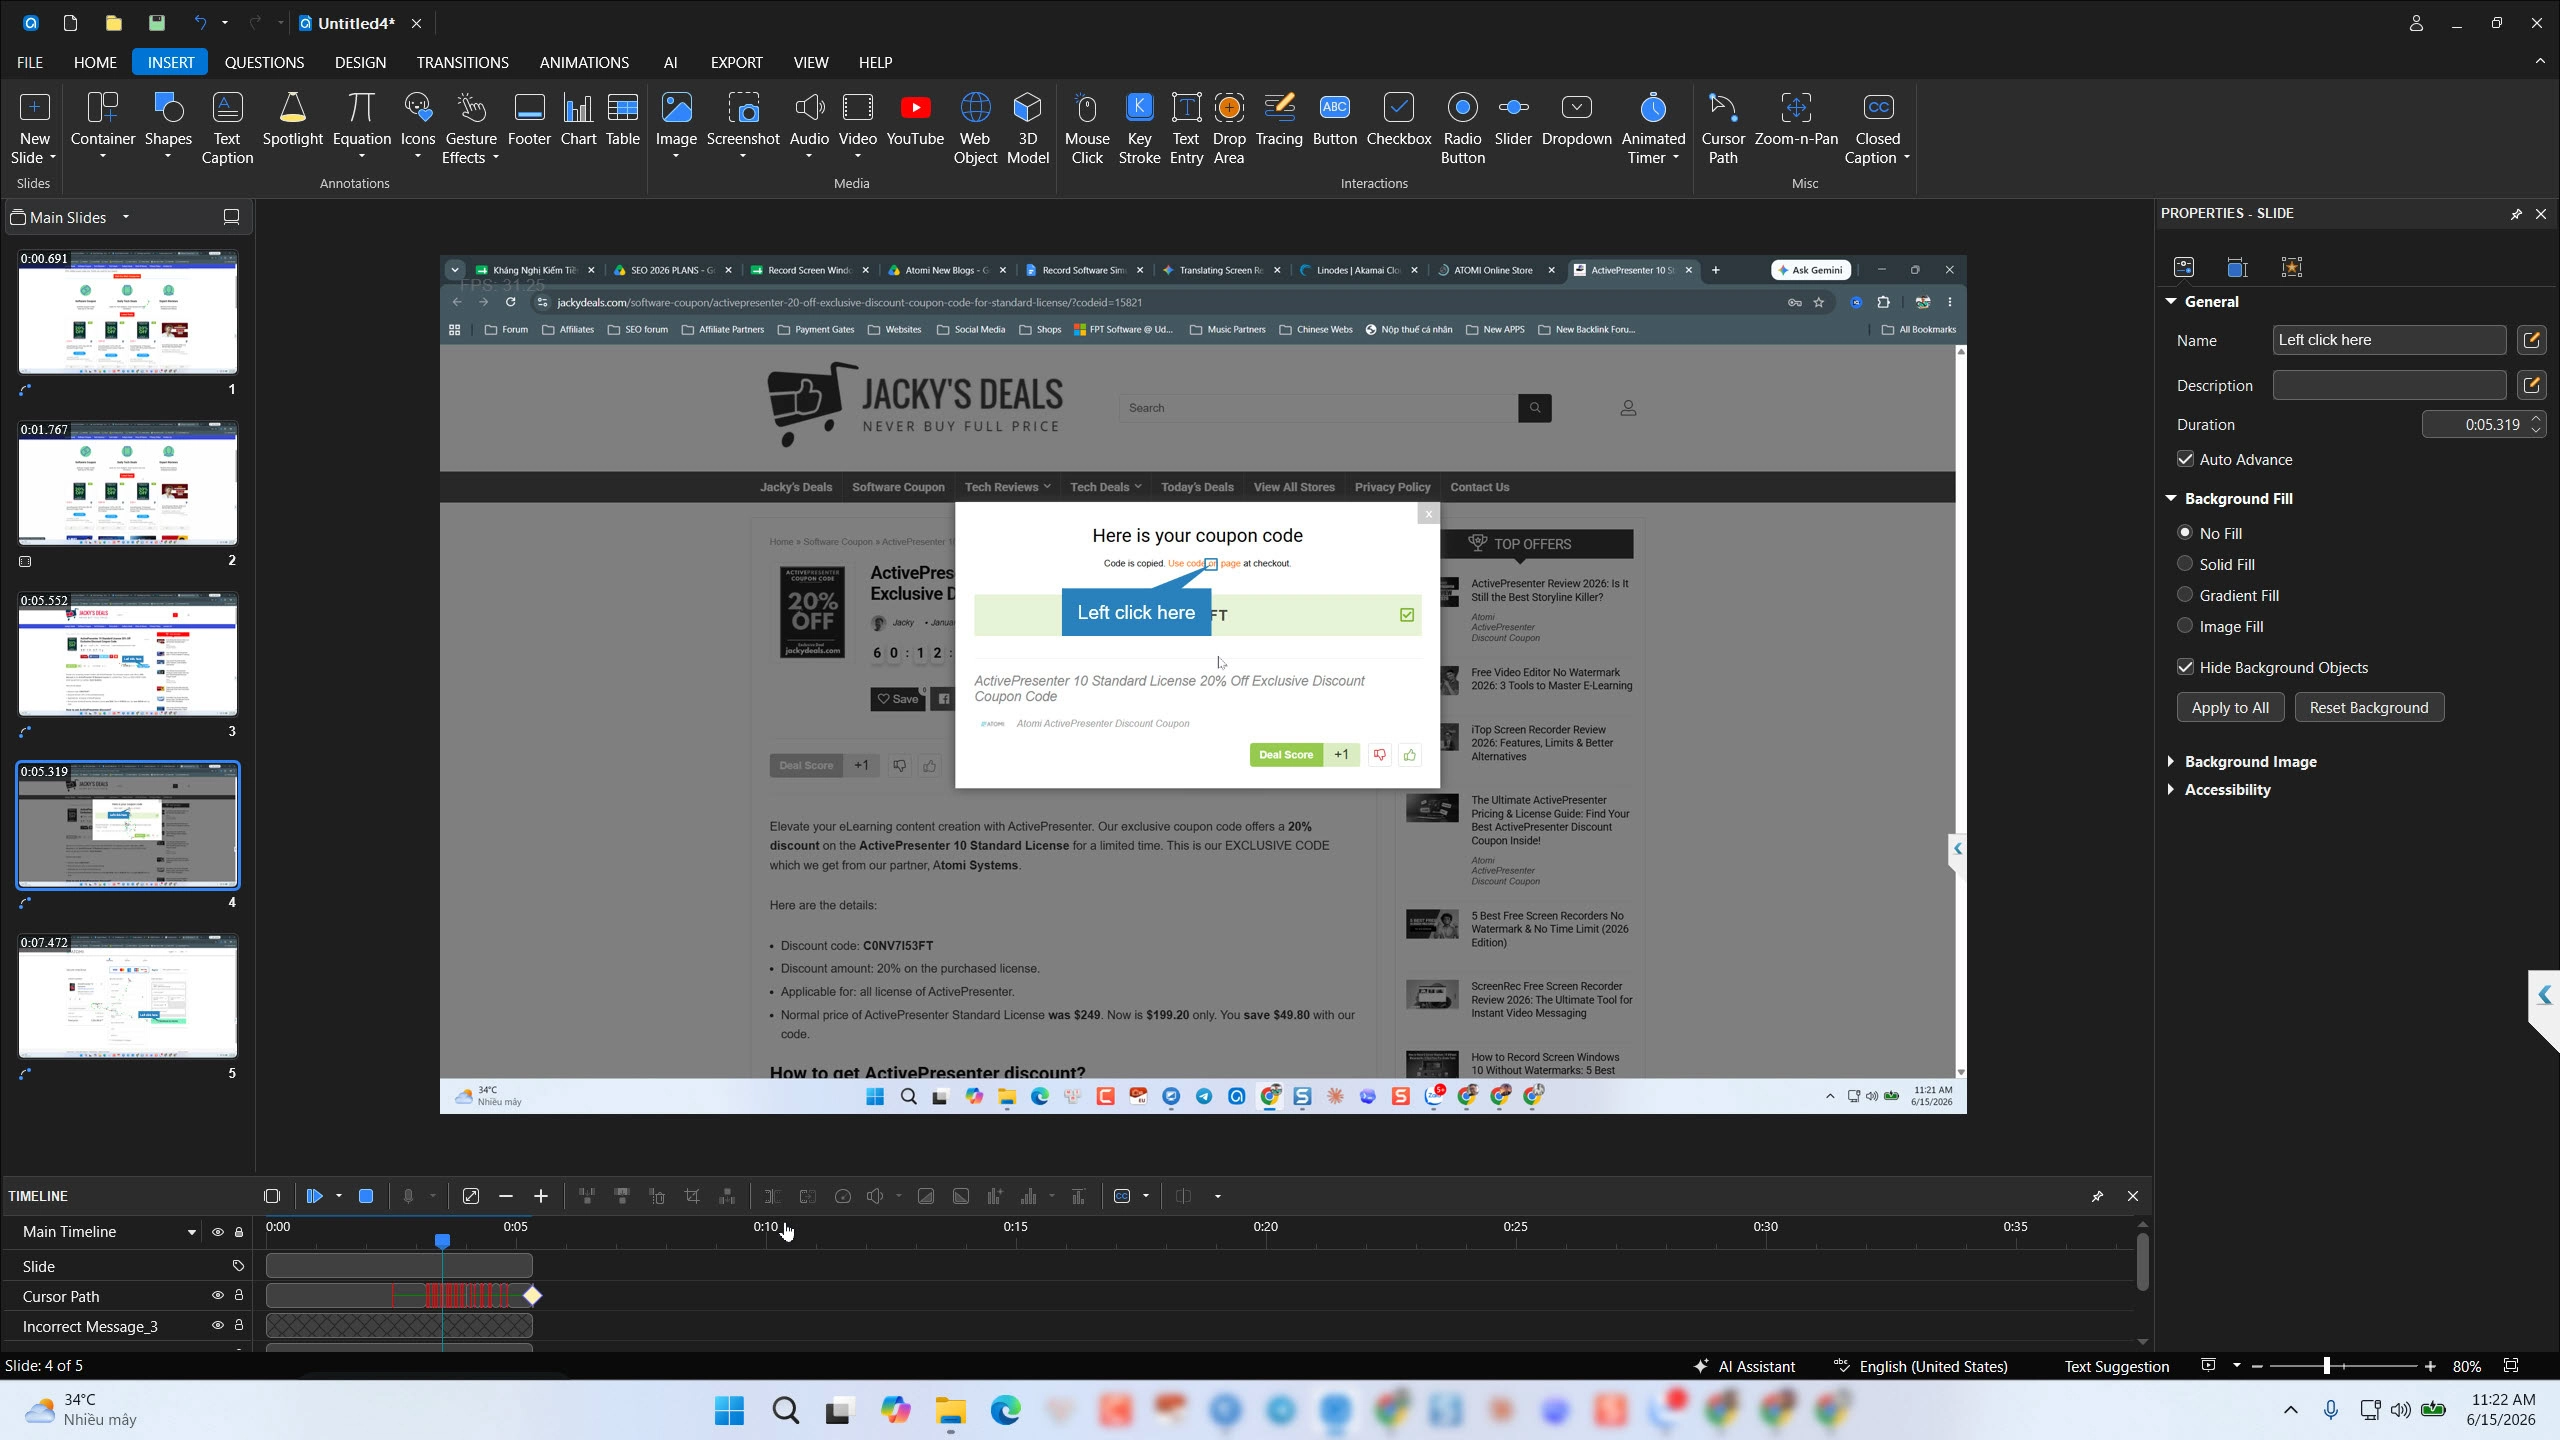Add a Mouse Click interaction
Image resolution: width=2560 pixels, height=1440 pixels.
click(1087, 128)
